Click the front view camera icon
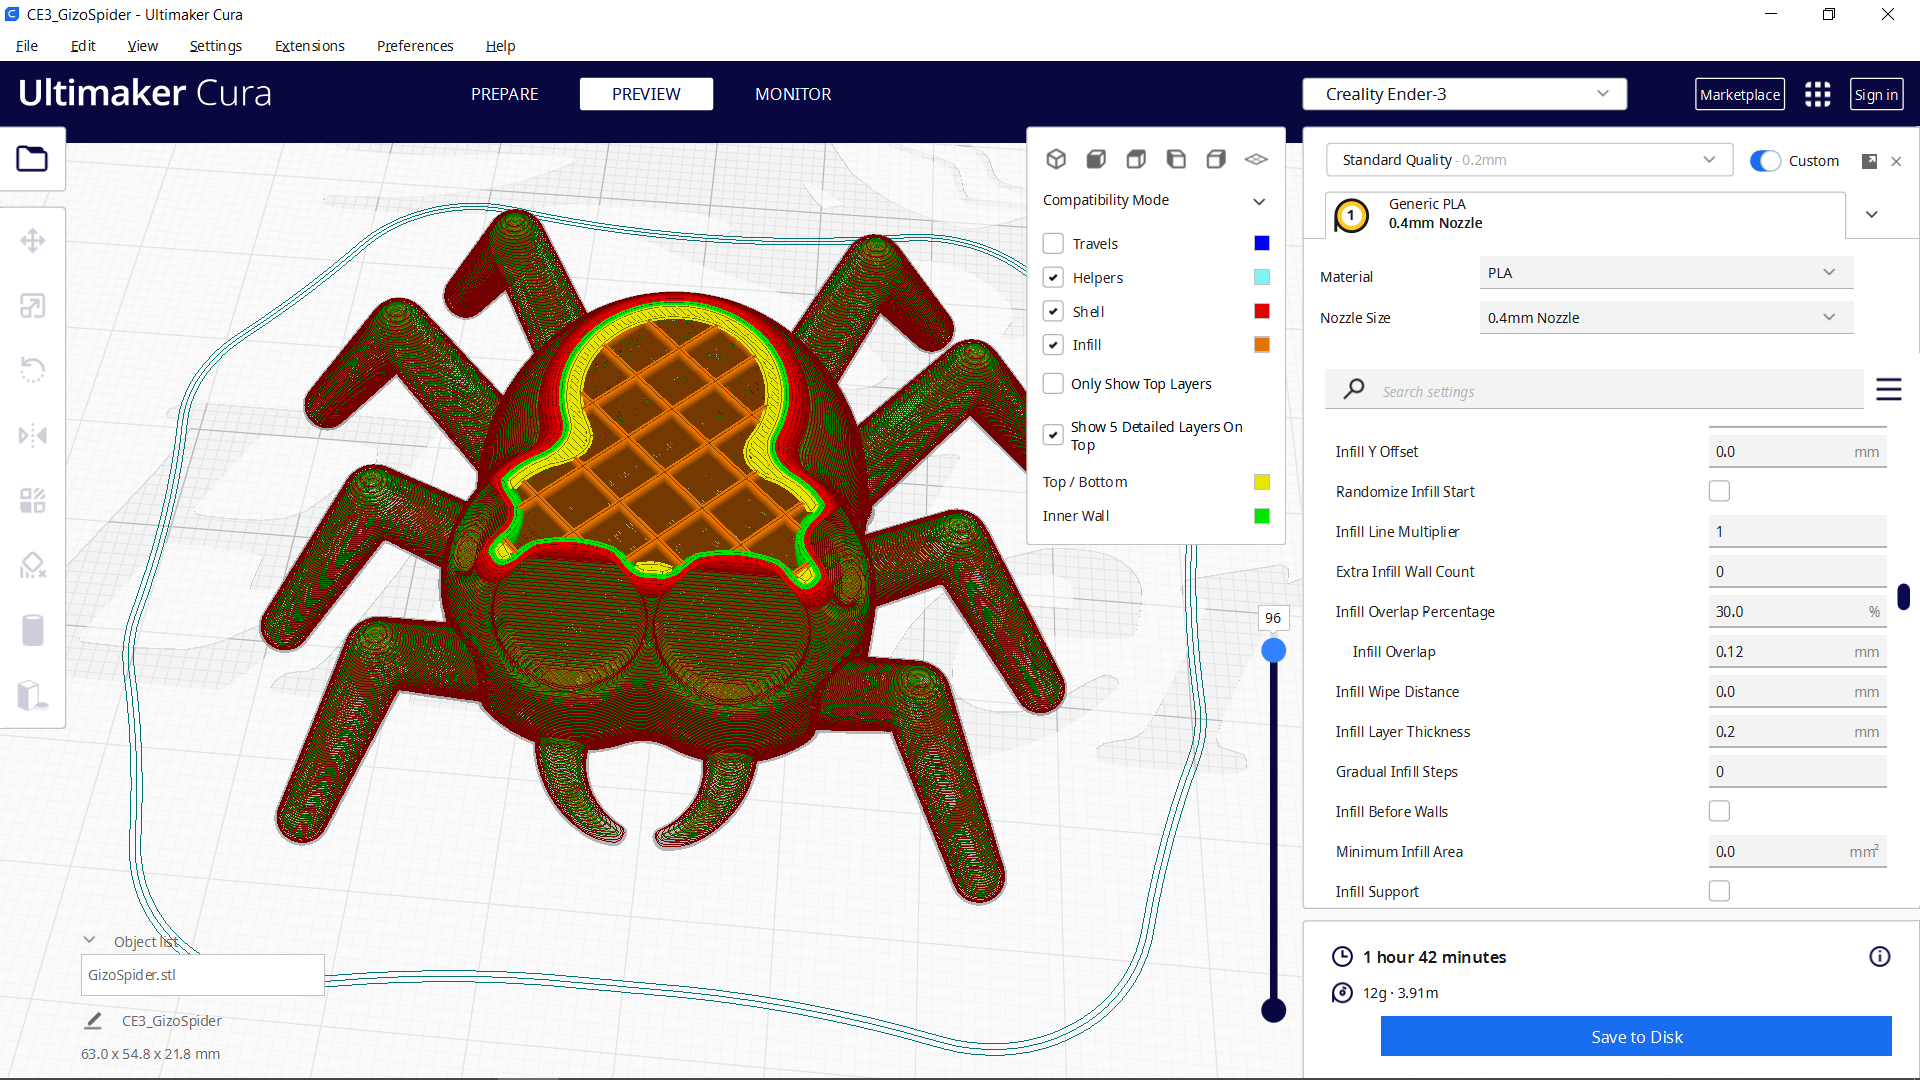Image resolution: width=1920 pixels, height=1080 pixels. [1096, 159]
